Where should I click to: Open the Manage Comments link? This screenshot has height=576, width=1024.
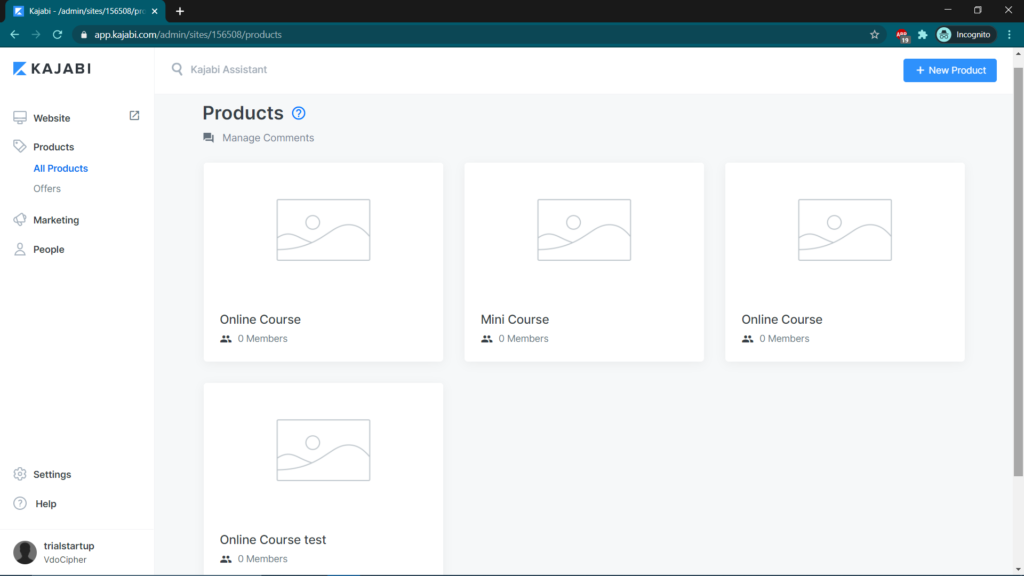coord(268,138)
